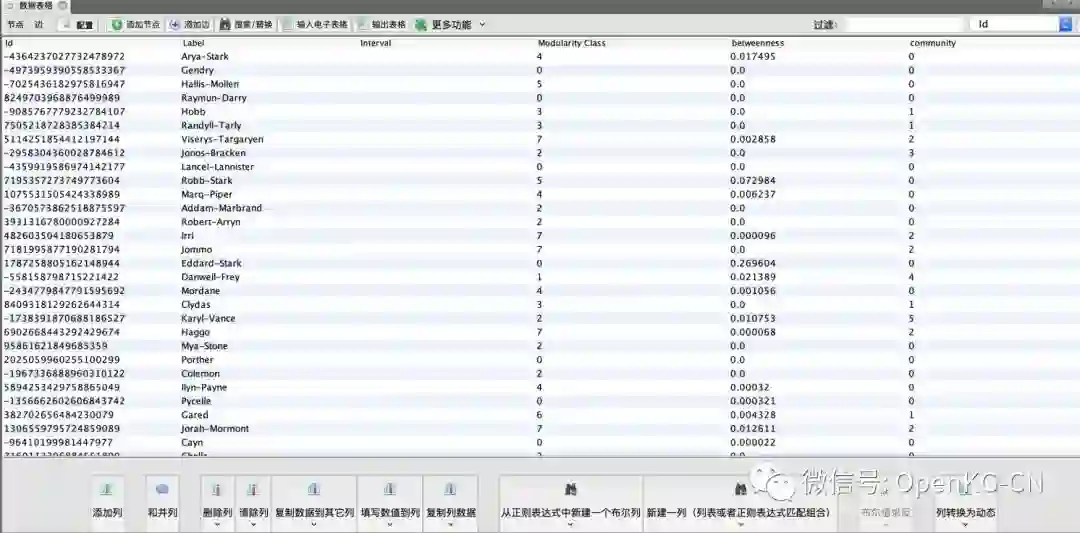The height and width of the screenshot is (533, 1080).
Task: Click 输入电子表格 import spreadsheet
Action: [x=315, y=25]
